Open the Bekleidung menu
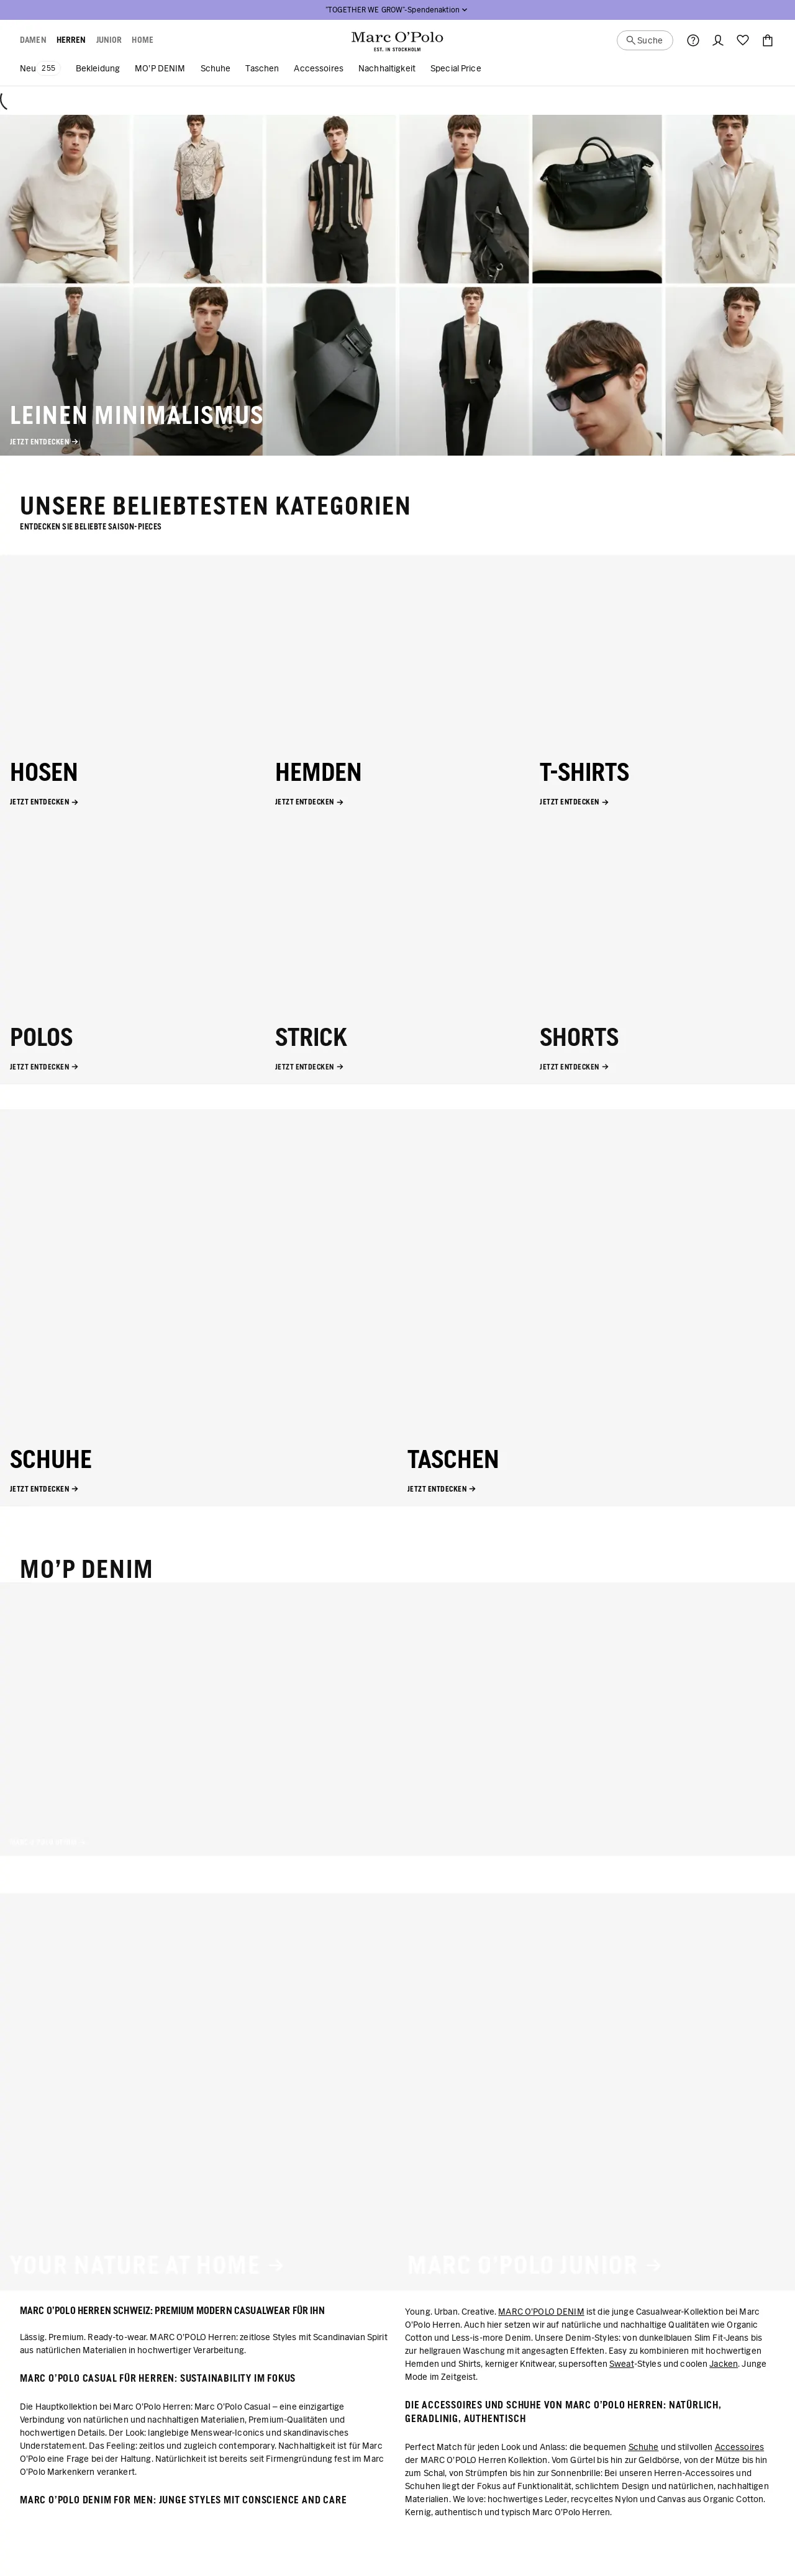 click(x=98, y=69)
